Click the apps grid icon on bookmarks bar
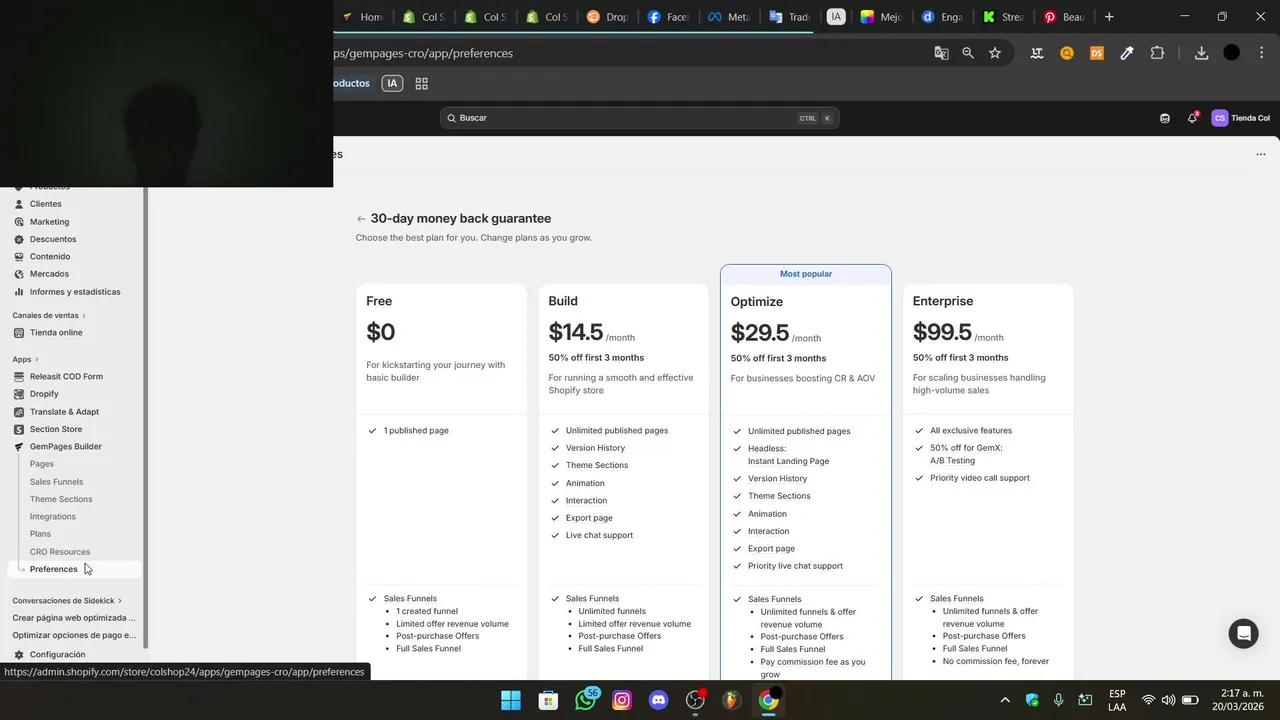1280x720 pixels. point(422,84)
